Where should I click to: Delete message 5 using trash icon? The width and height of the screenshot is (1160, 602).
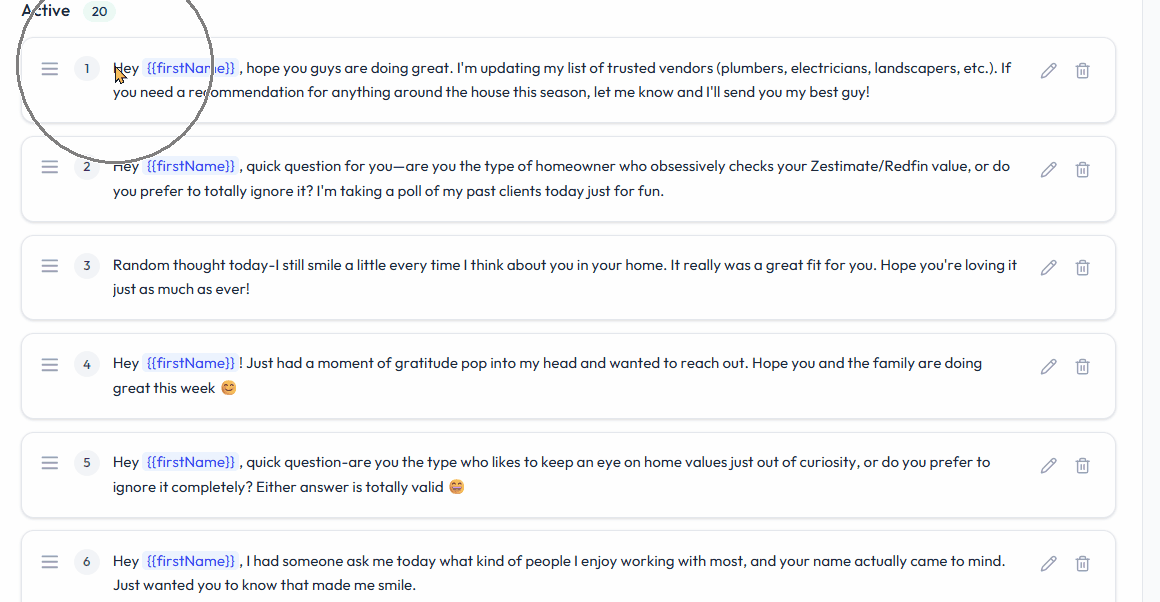[1082, 465]
